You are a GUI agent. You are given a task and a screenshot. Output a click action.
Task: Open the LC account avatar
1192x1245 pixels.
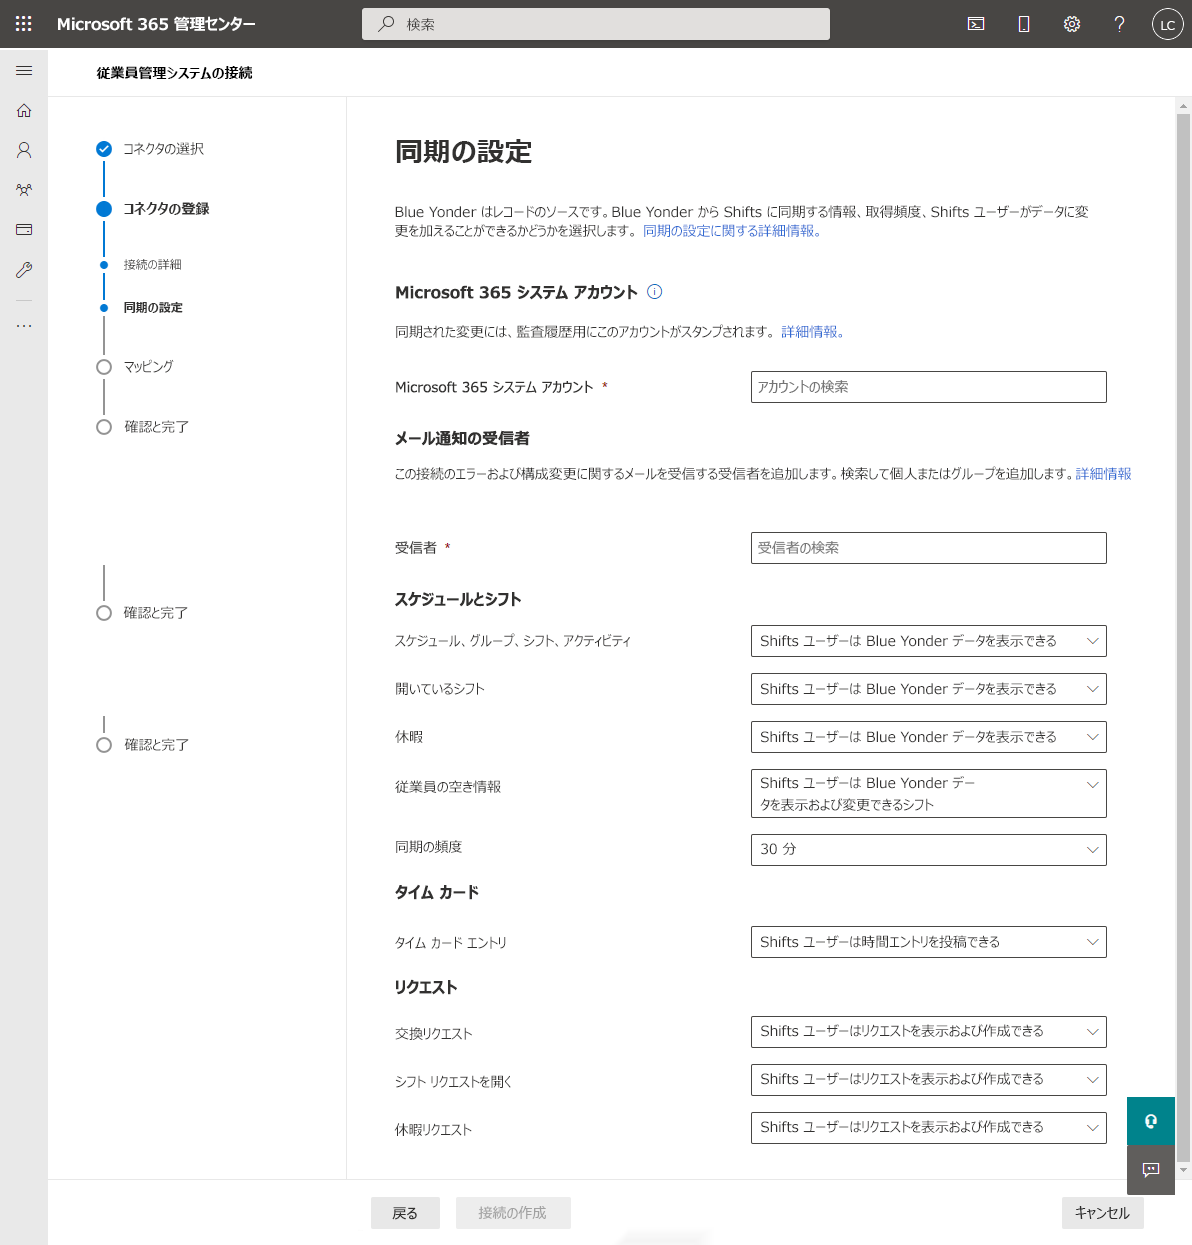pos(1167,24)
